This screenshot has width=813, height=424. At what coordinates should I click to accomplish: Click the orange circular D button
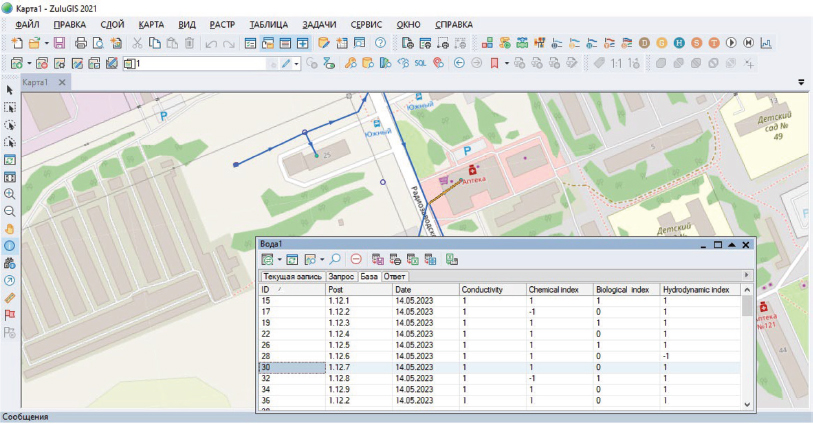click(x=645, y=43)
